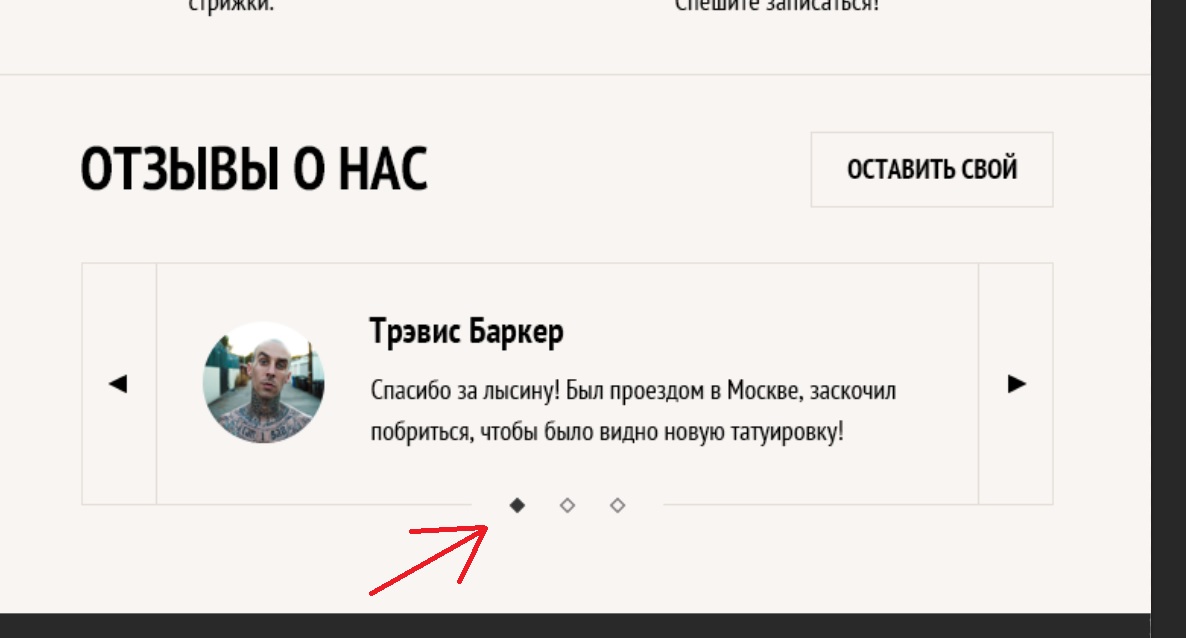Screen dimensions: 1186x638
Task: Show the previous review with left arrow
Action: pyautogui.click(x=118, y=384)
